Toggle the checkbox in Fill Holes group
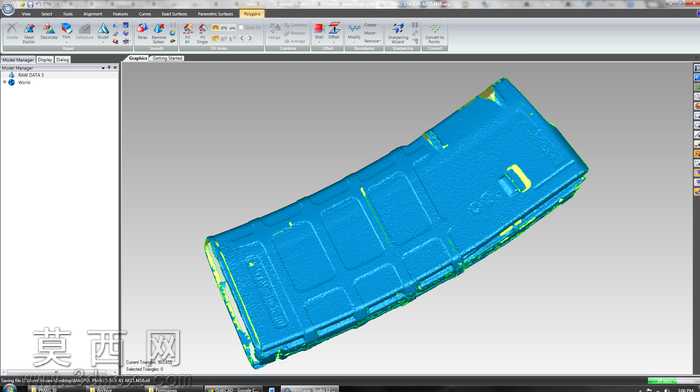The width and height of the screenshot is (700, 392). pos(242,28)
